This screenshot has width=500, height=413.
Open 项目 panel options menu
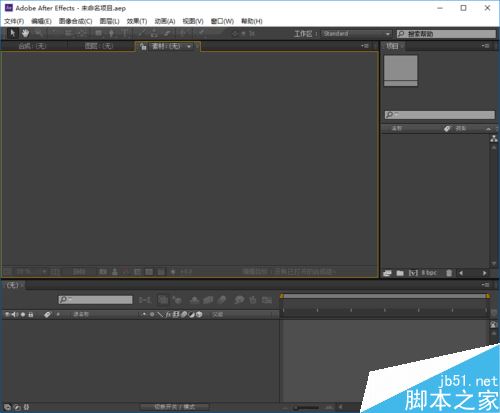(485, 46)
